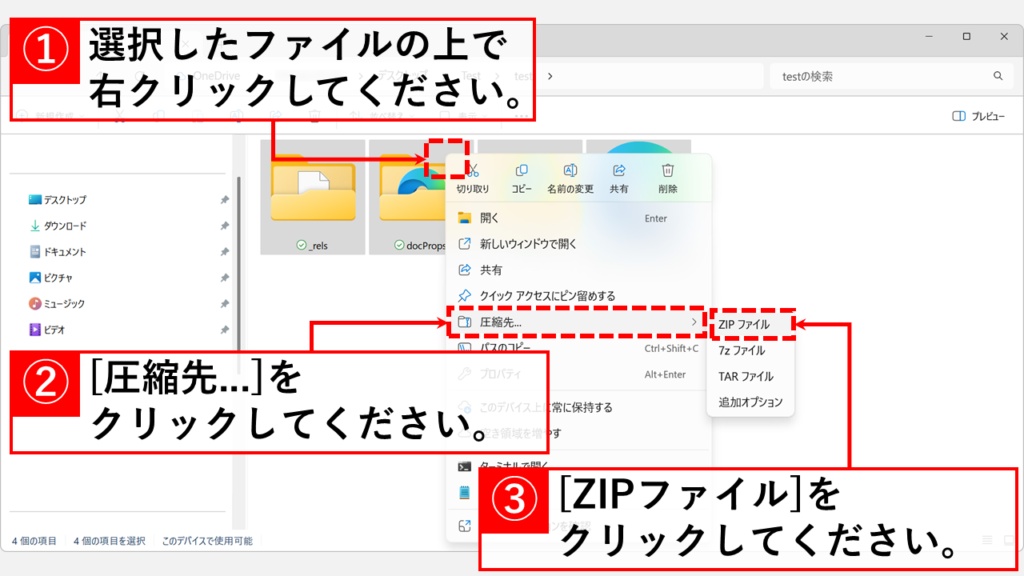This screenshot has width=1024, height=576.
Task: Choose クイック アクセスにピン留めする
Action: click(x=578, y=296)
